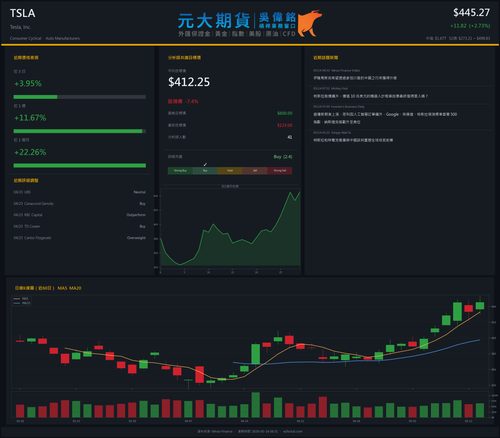This screenshot has height=438, width=500.
Task: Click the orange bull logo icon
Action: [309, 23]
